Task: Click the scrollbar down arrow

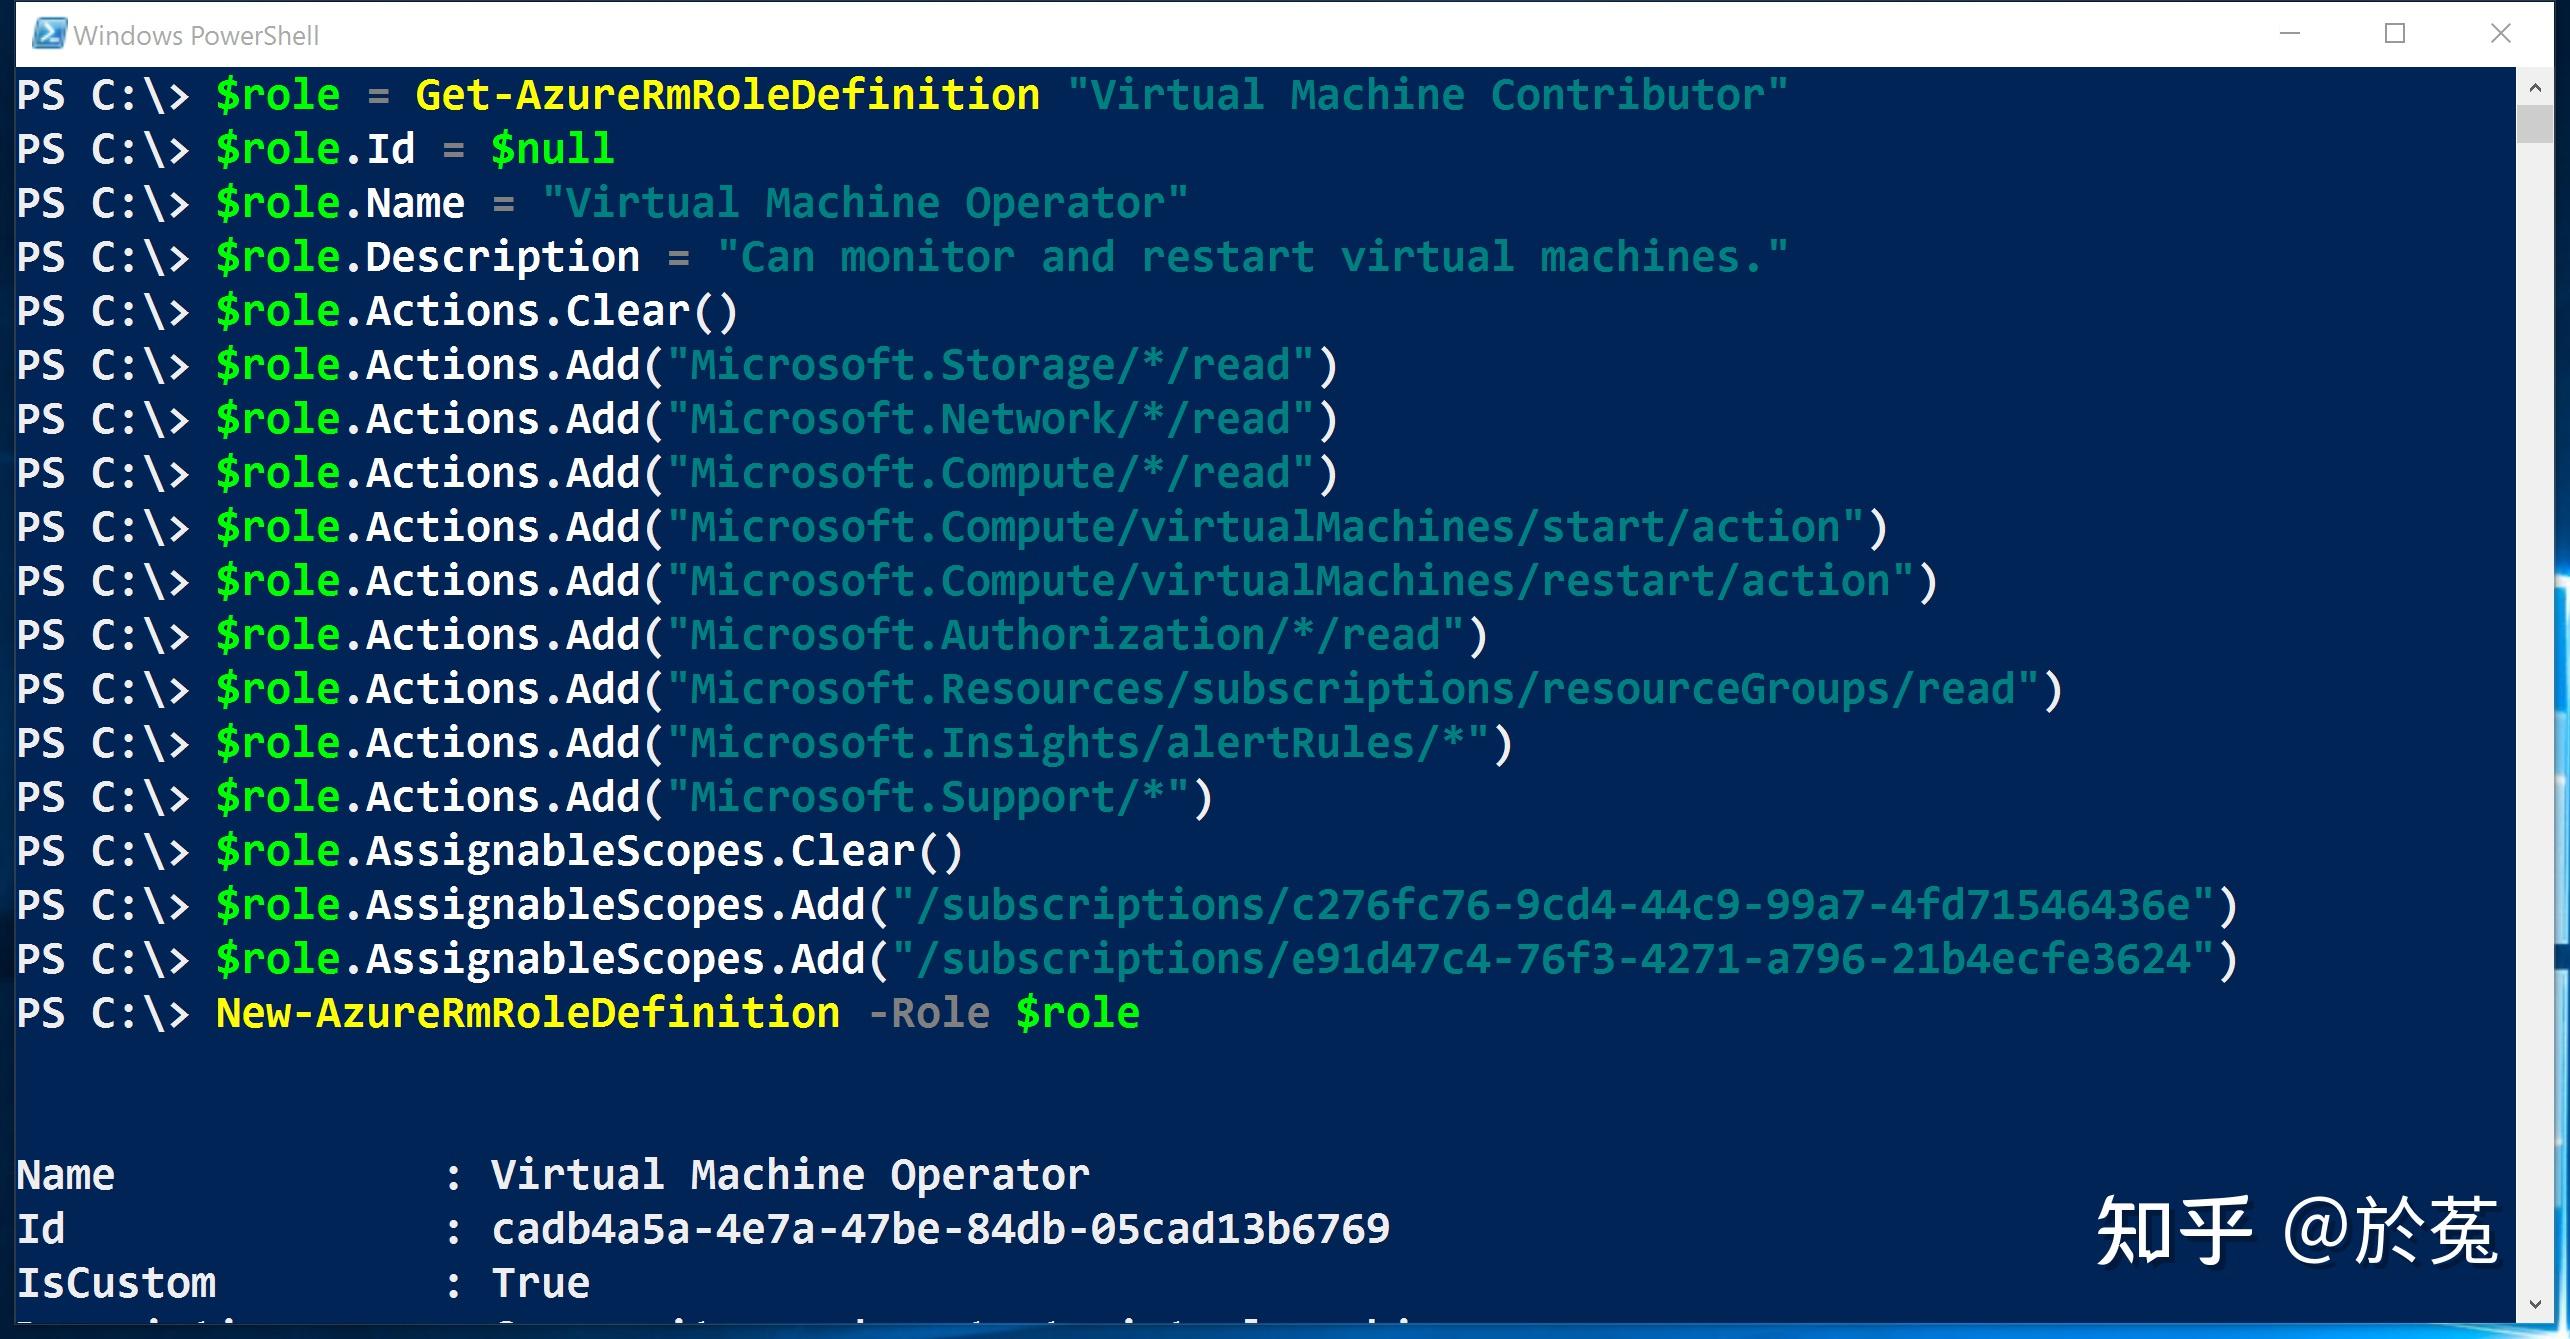Action: (x=2535, y=1304)
